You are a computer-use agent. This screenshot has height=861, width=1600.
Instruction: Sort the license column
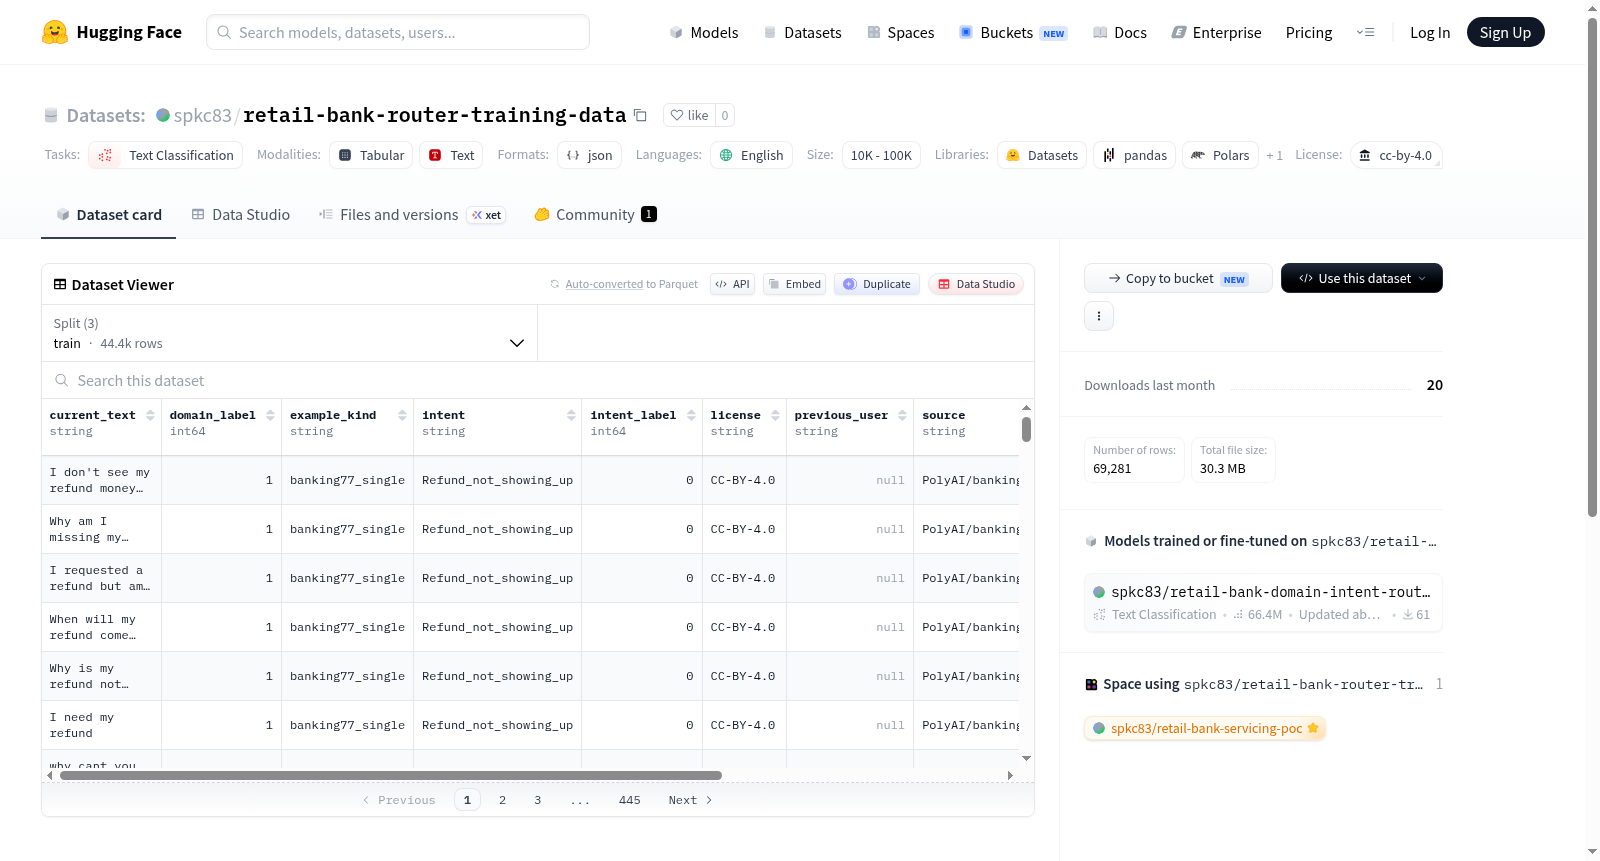(x=775, y=415)
